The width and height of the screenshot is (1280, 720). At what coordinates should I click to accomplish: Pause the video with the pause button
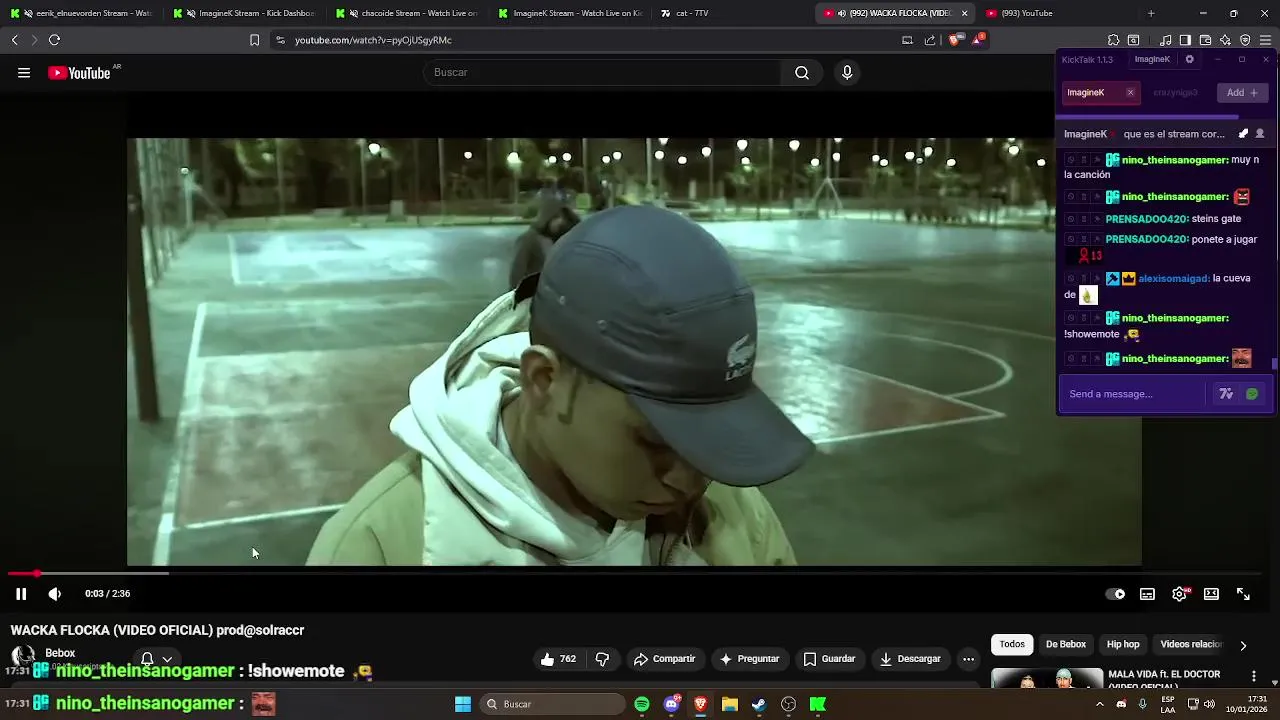point(21,594)
